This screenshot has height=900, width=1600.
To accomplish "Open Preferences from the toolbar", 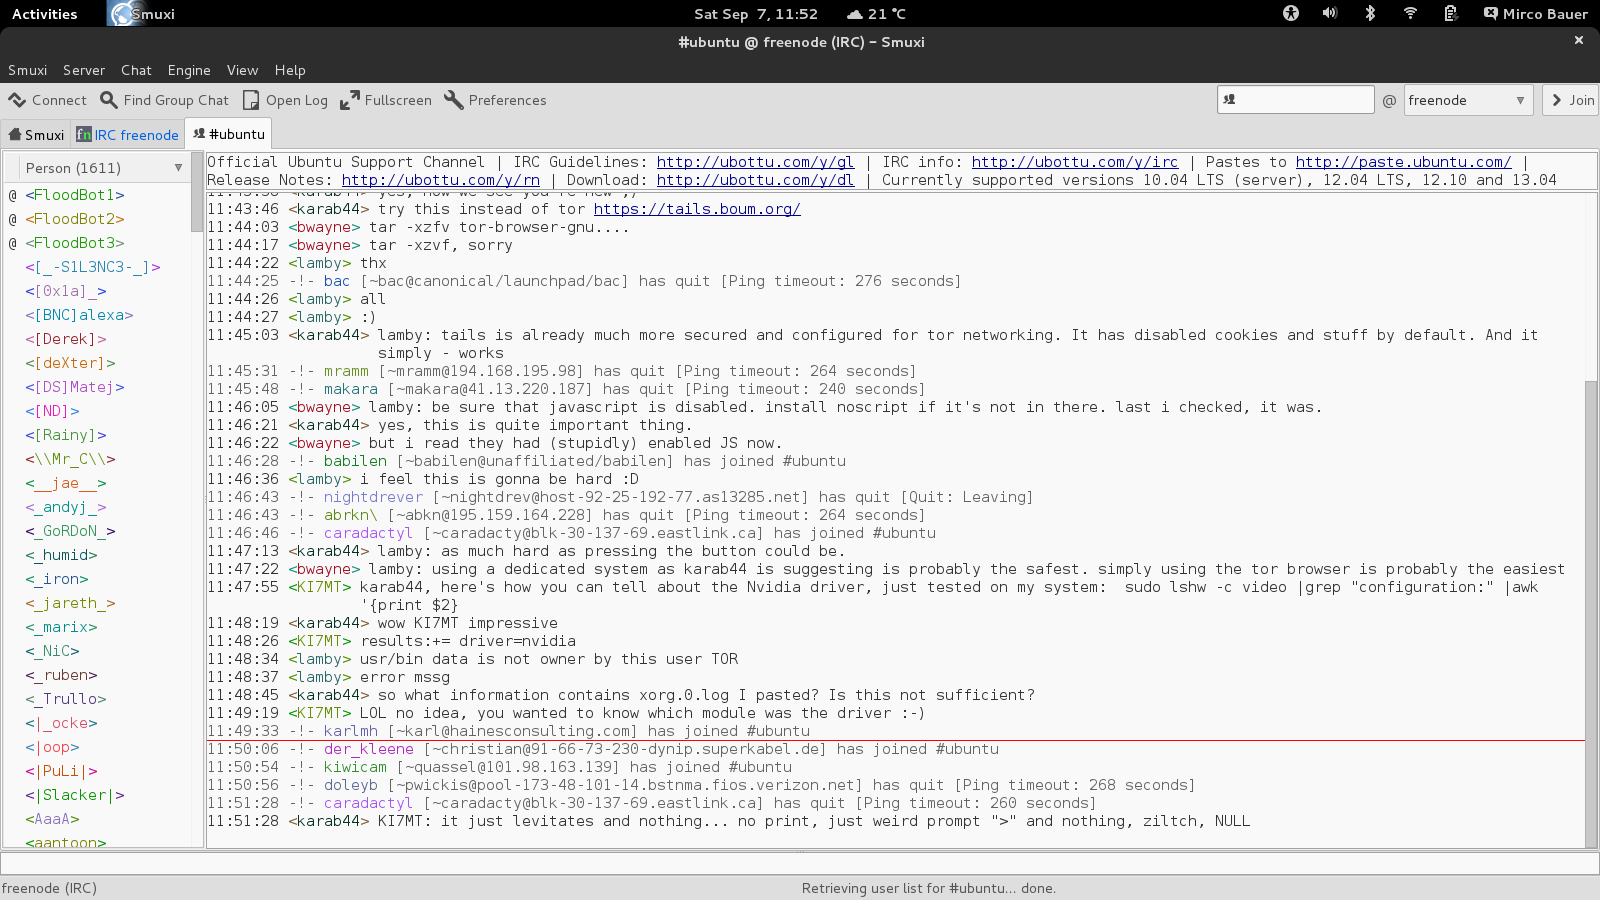I will tap(454, 100).
